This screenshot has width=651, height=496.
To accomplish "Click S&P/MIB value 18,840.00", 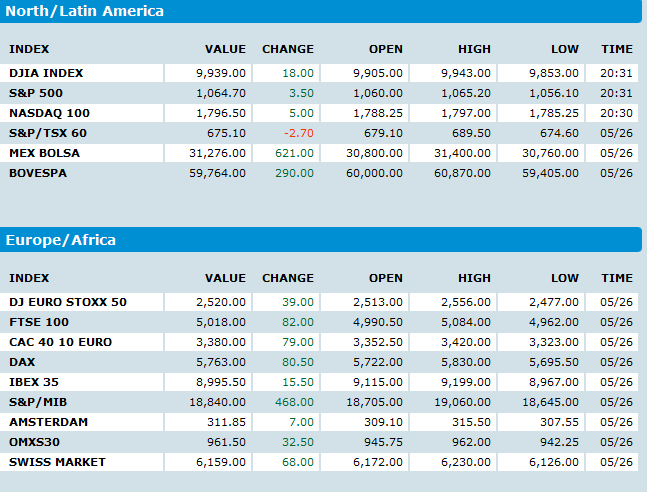I will (x=218, y=402).
